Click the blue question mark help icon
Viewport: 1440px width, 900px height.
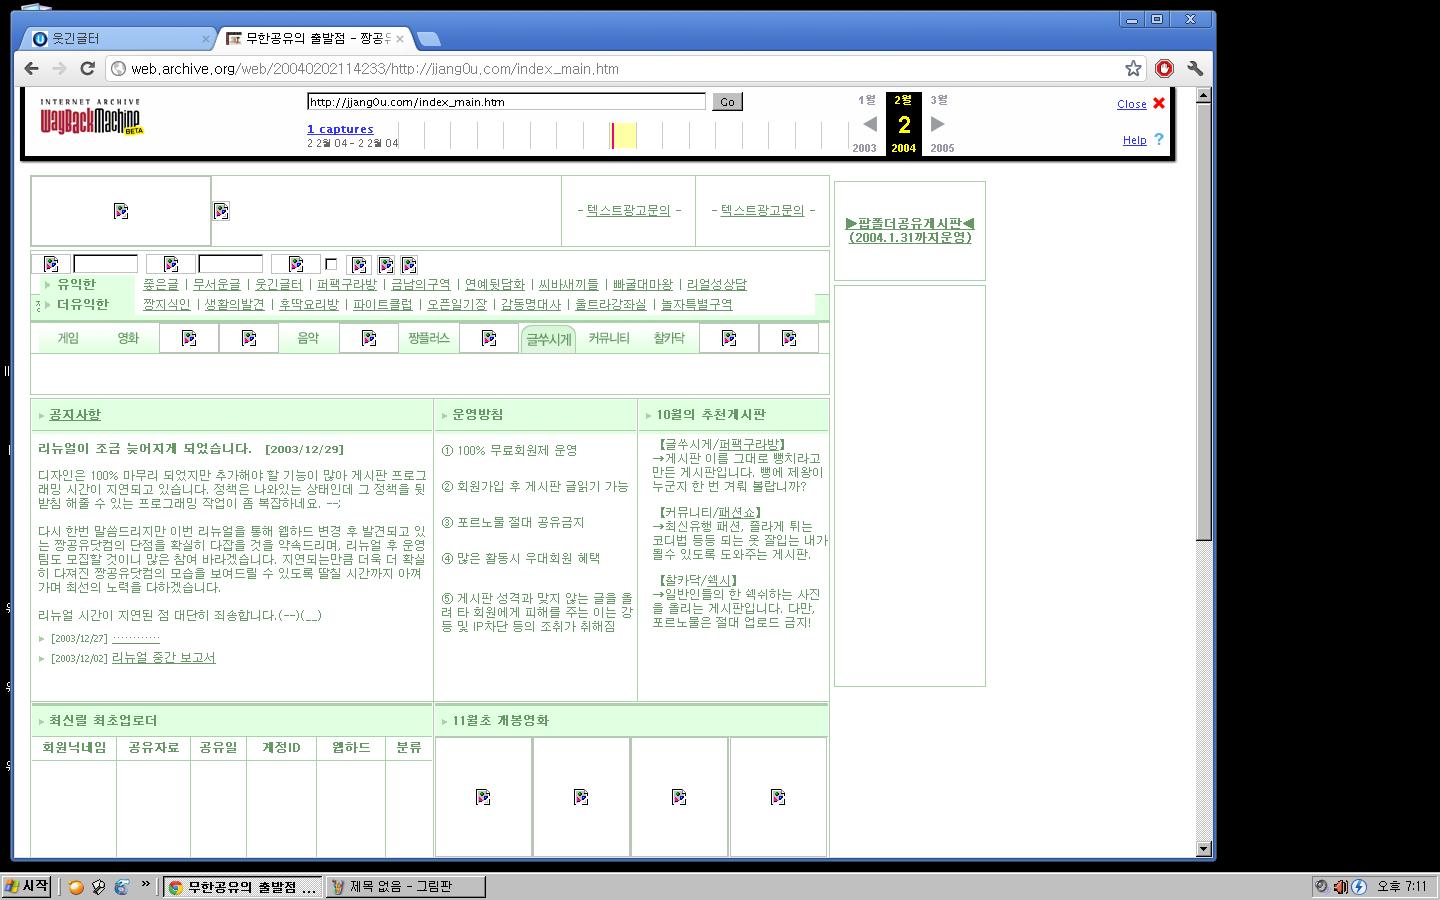(1159, 139)
